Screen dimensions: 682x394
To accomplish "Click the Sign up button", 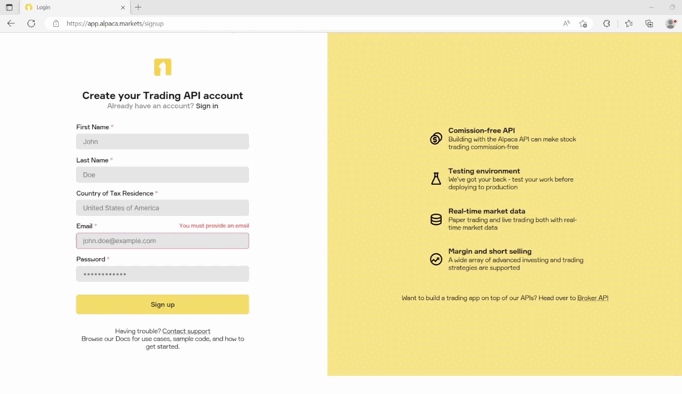I will (x=163, y=304).
